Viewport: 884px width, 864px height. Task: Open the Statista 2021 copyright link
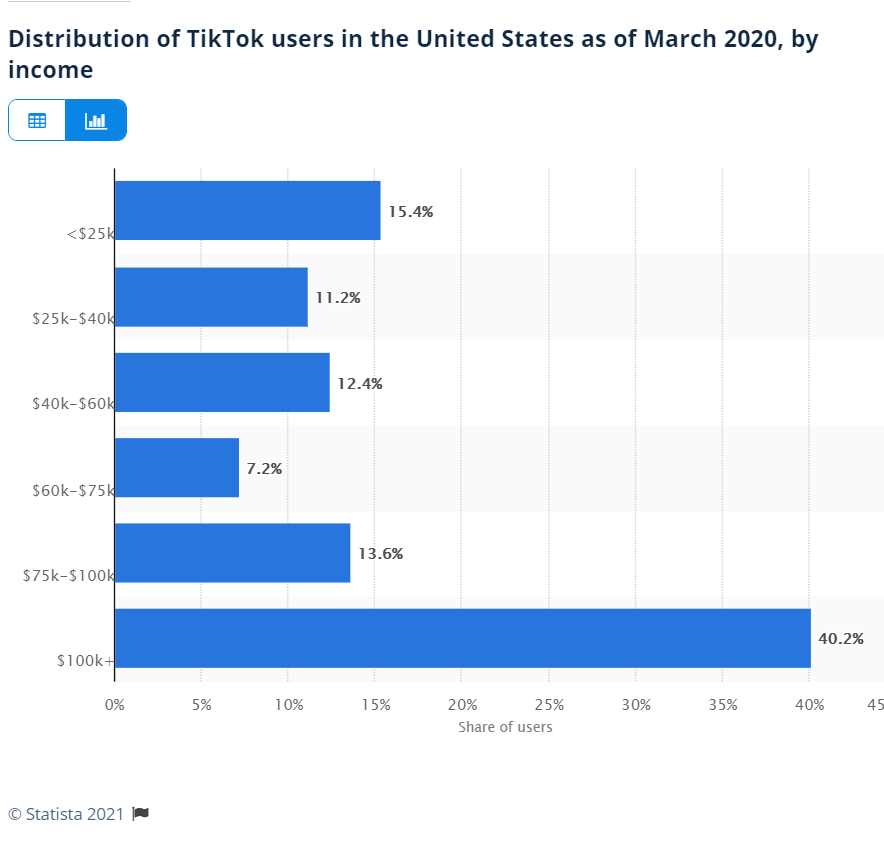65,814
